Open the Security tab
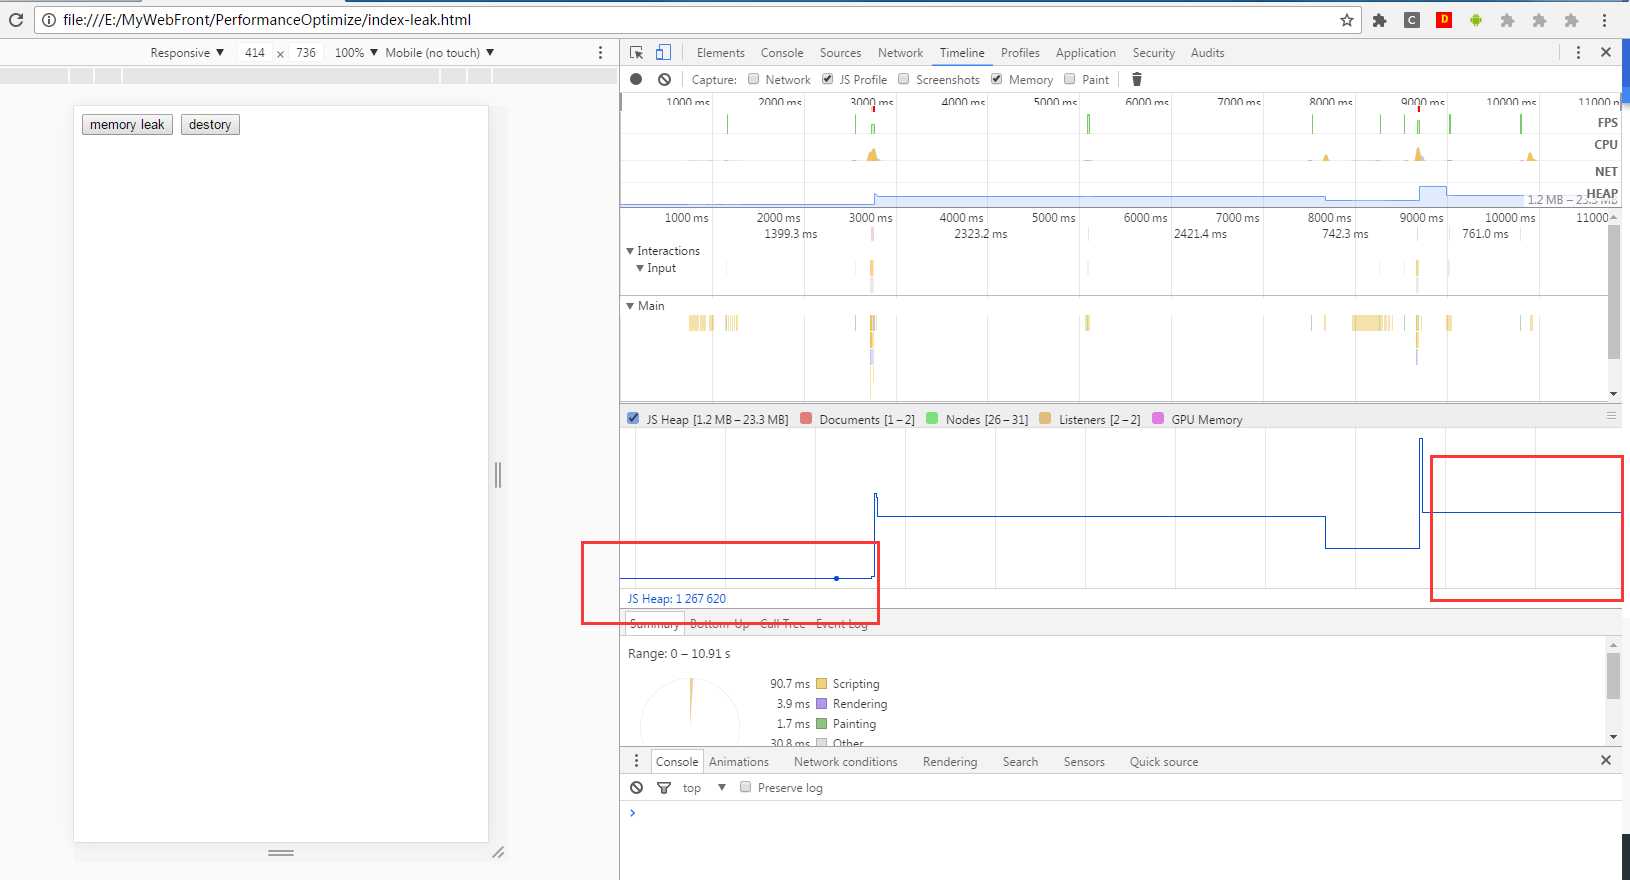1630x880 pixels. click(1153, 53)
